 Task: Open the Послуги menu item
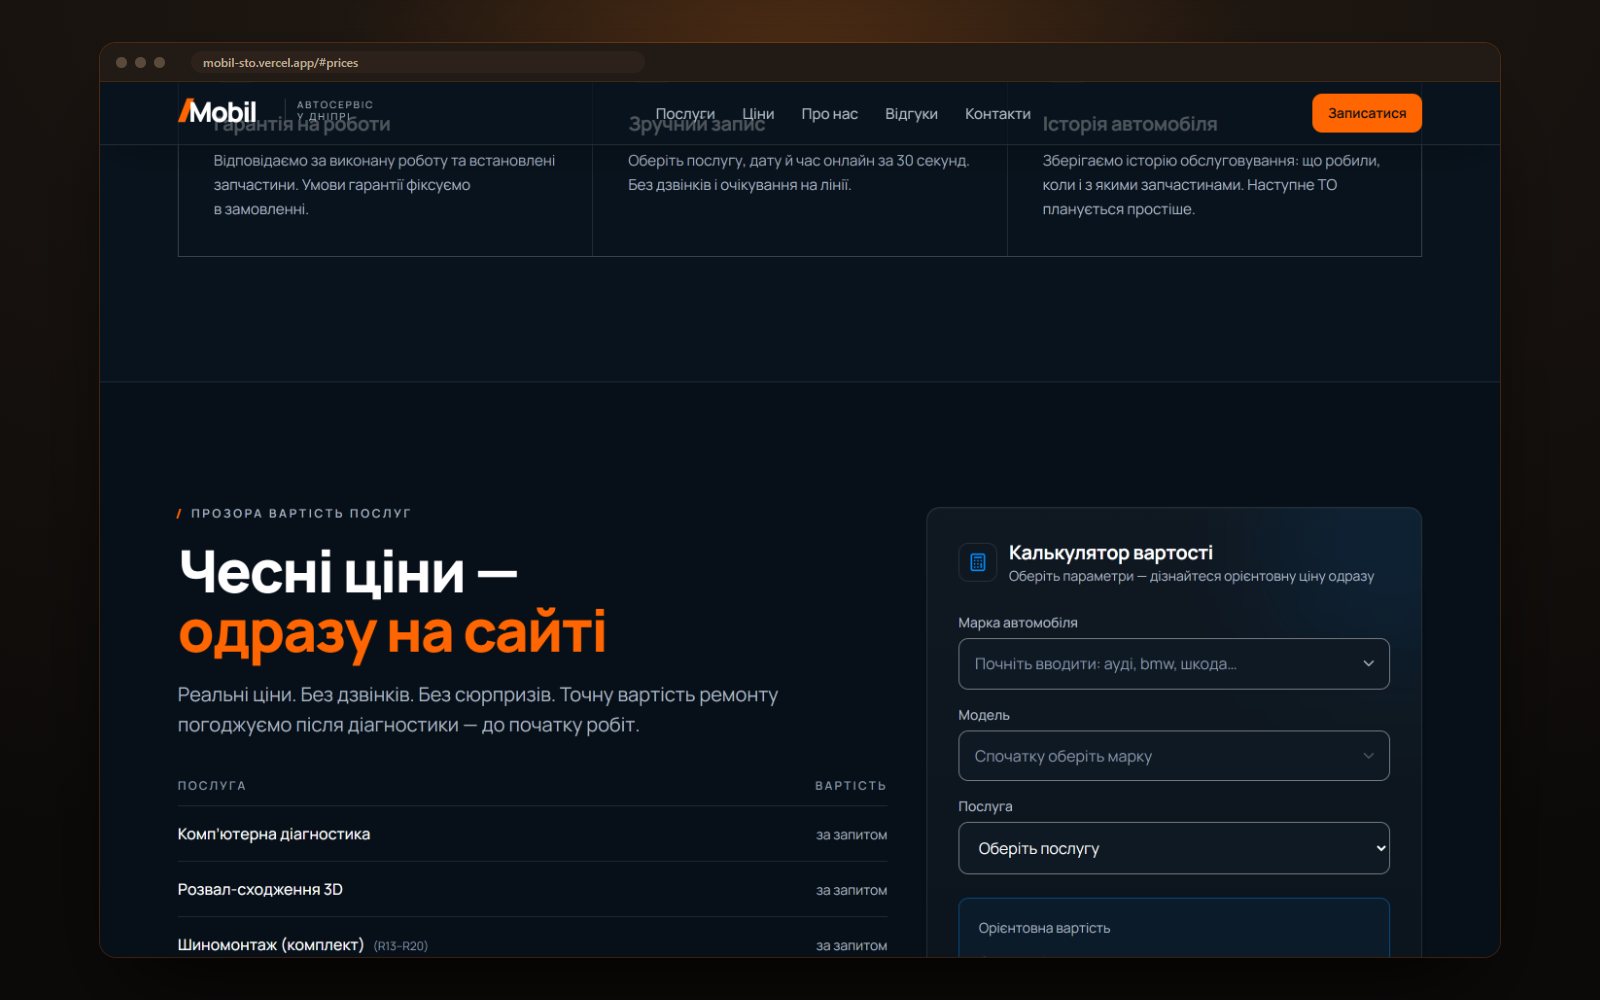(x=685, y=113)
